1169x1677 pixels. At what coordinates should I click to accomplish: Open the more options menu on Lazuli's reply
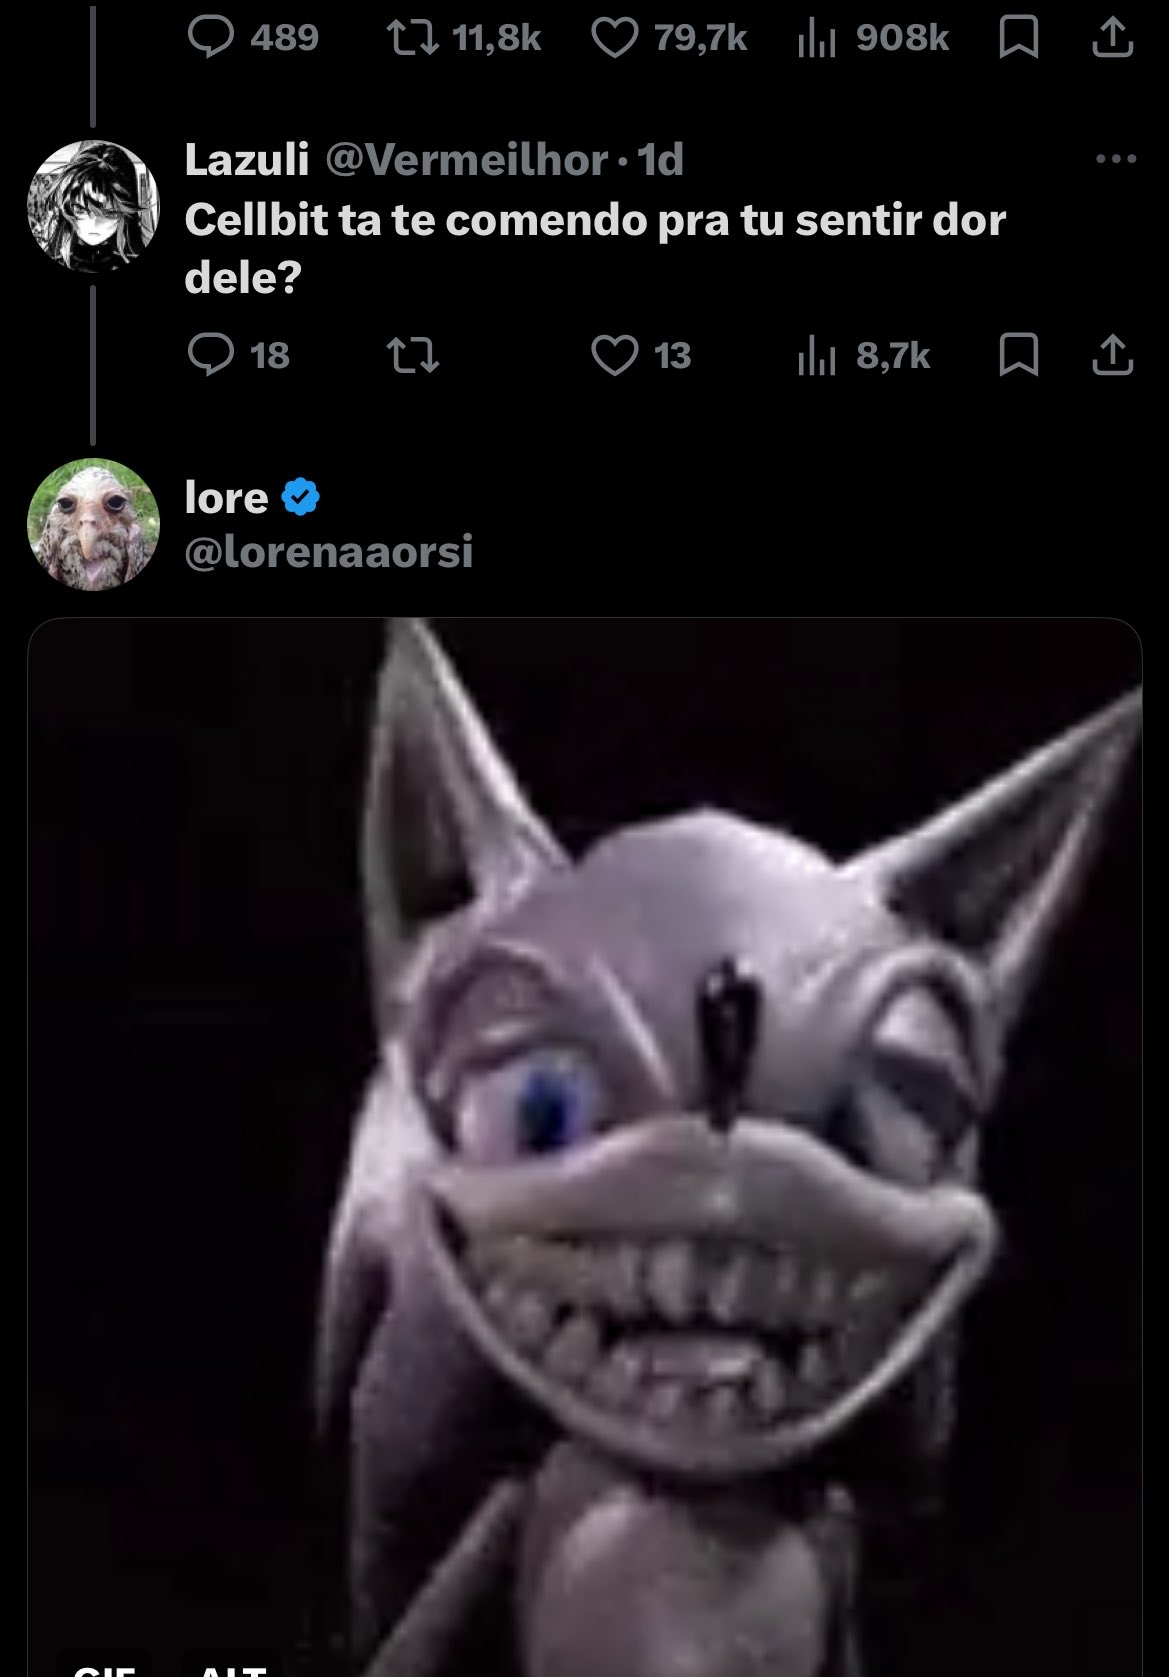click(1116, 159)
